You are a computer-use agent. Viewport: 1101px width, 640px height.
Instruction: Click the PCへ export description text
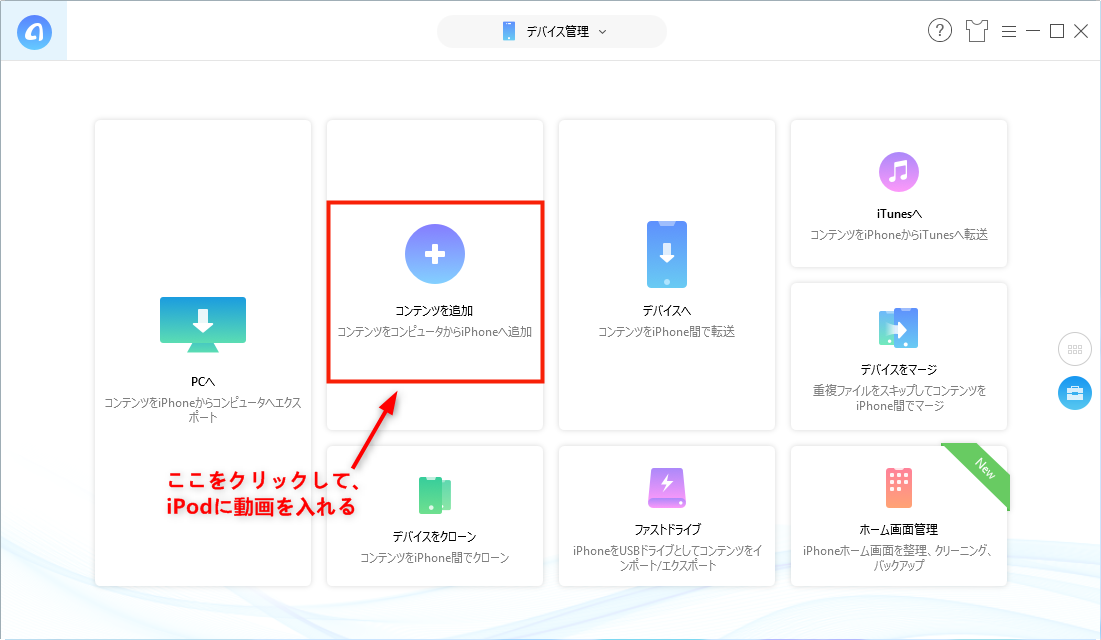pos(203,410)
